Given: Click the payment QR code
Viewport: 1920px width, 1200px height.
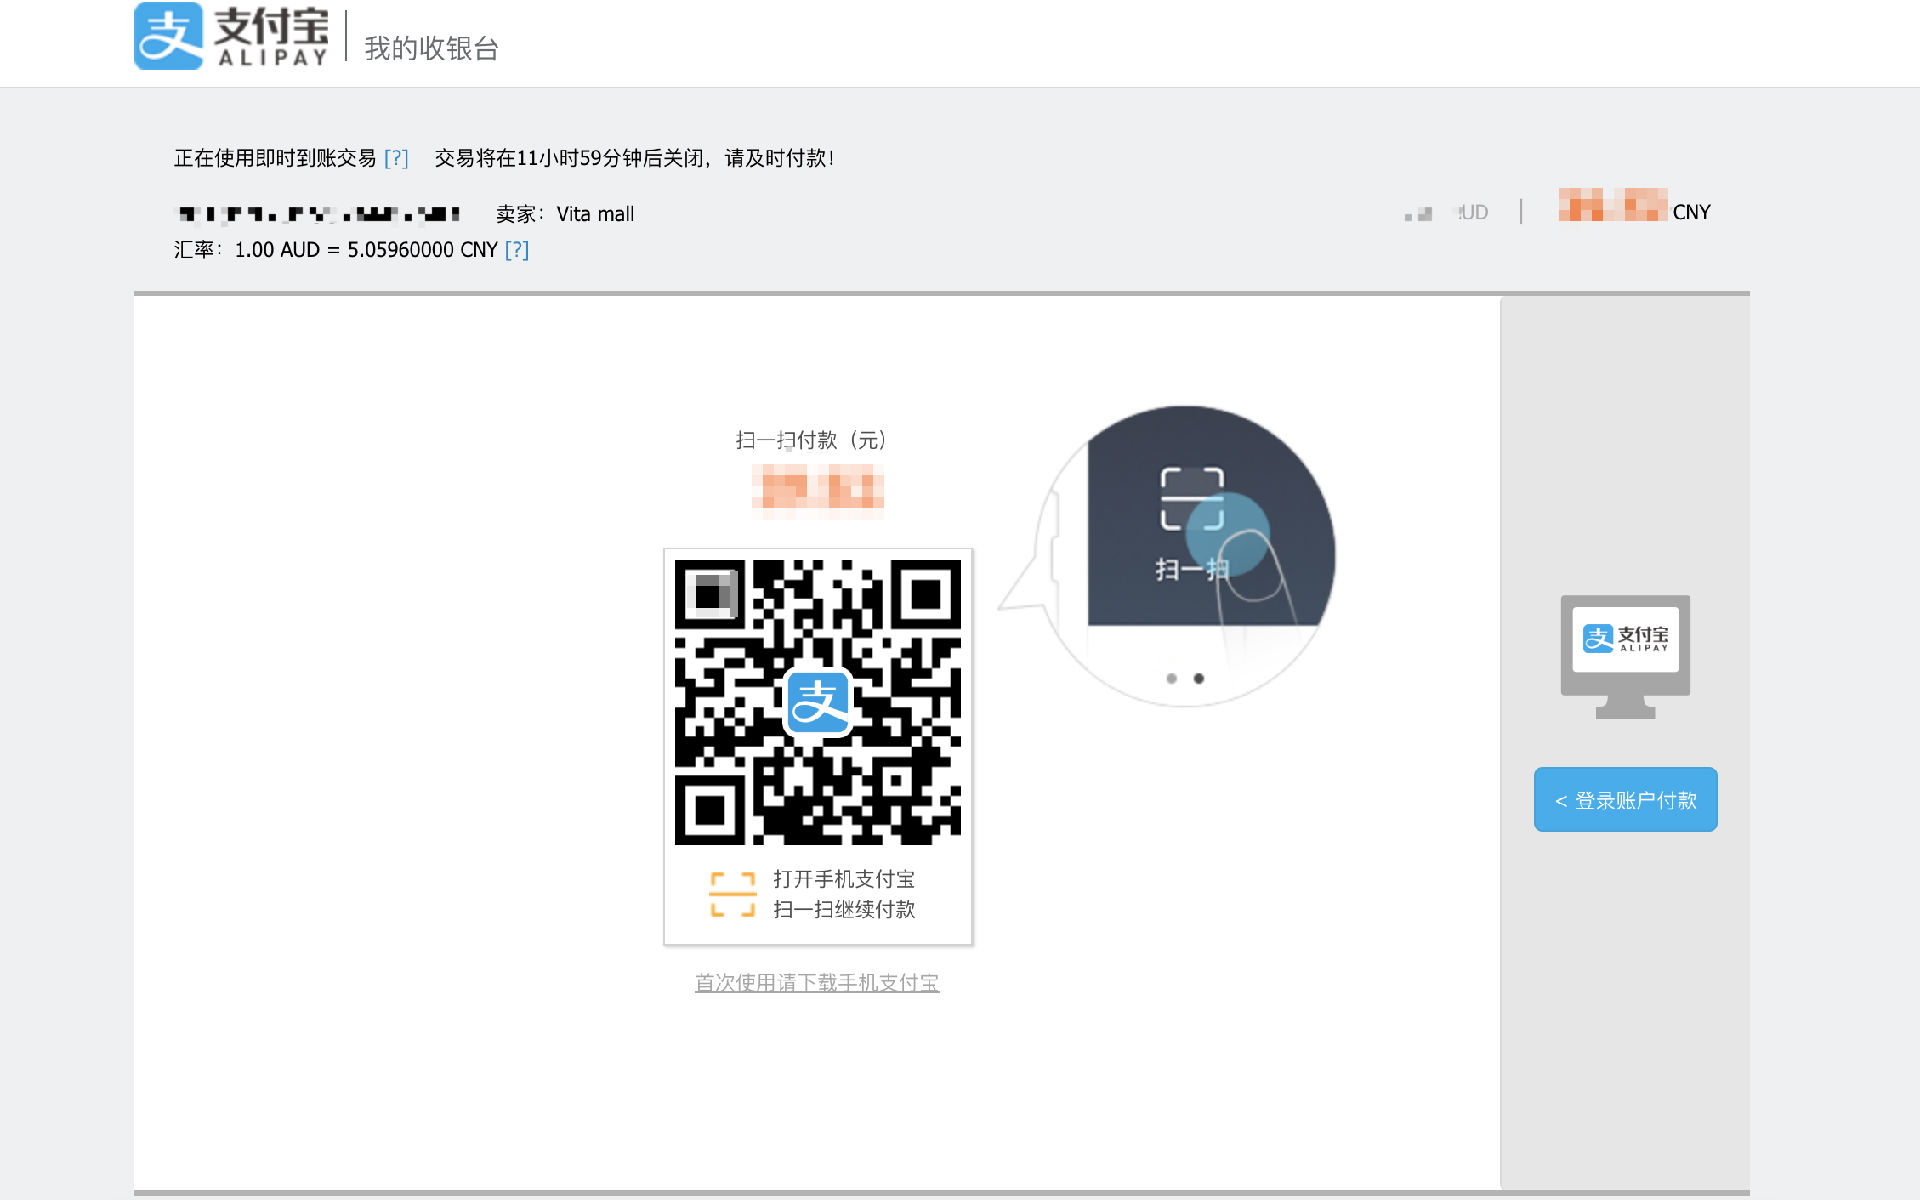Looking at the screenshot, I should 818,702.
